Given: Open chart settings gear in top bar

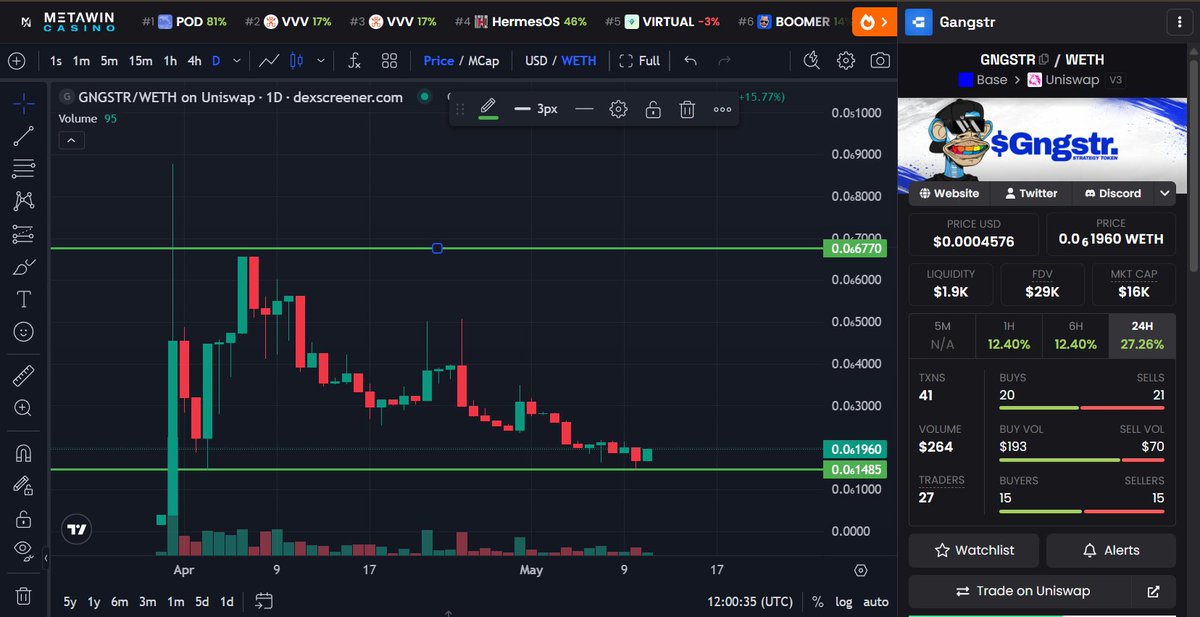Looking at the screenshot, I should click(x=846, y=60).
